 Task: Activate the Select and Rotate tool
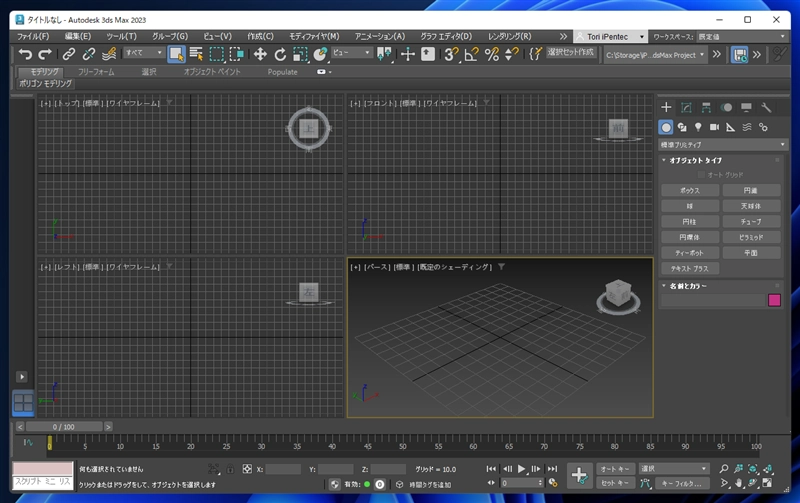pos(280,54)
